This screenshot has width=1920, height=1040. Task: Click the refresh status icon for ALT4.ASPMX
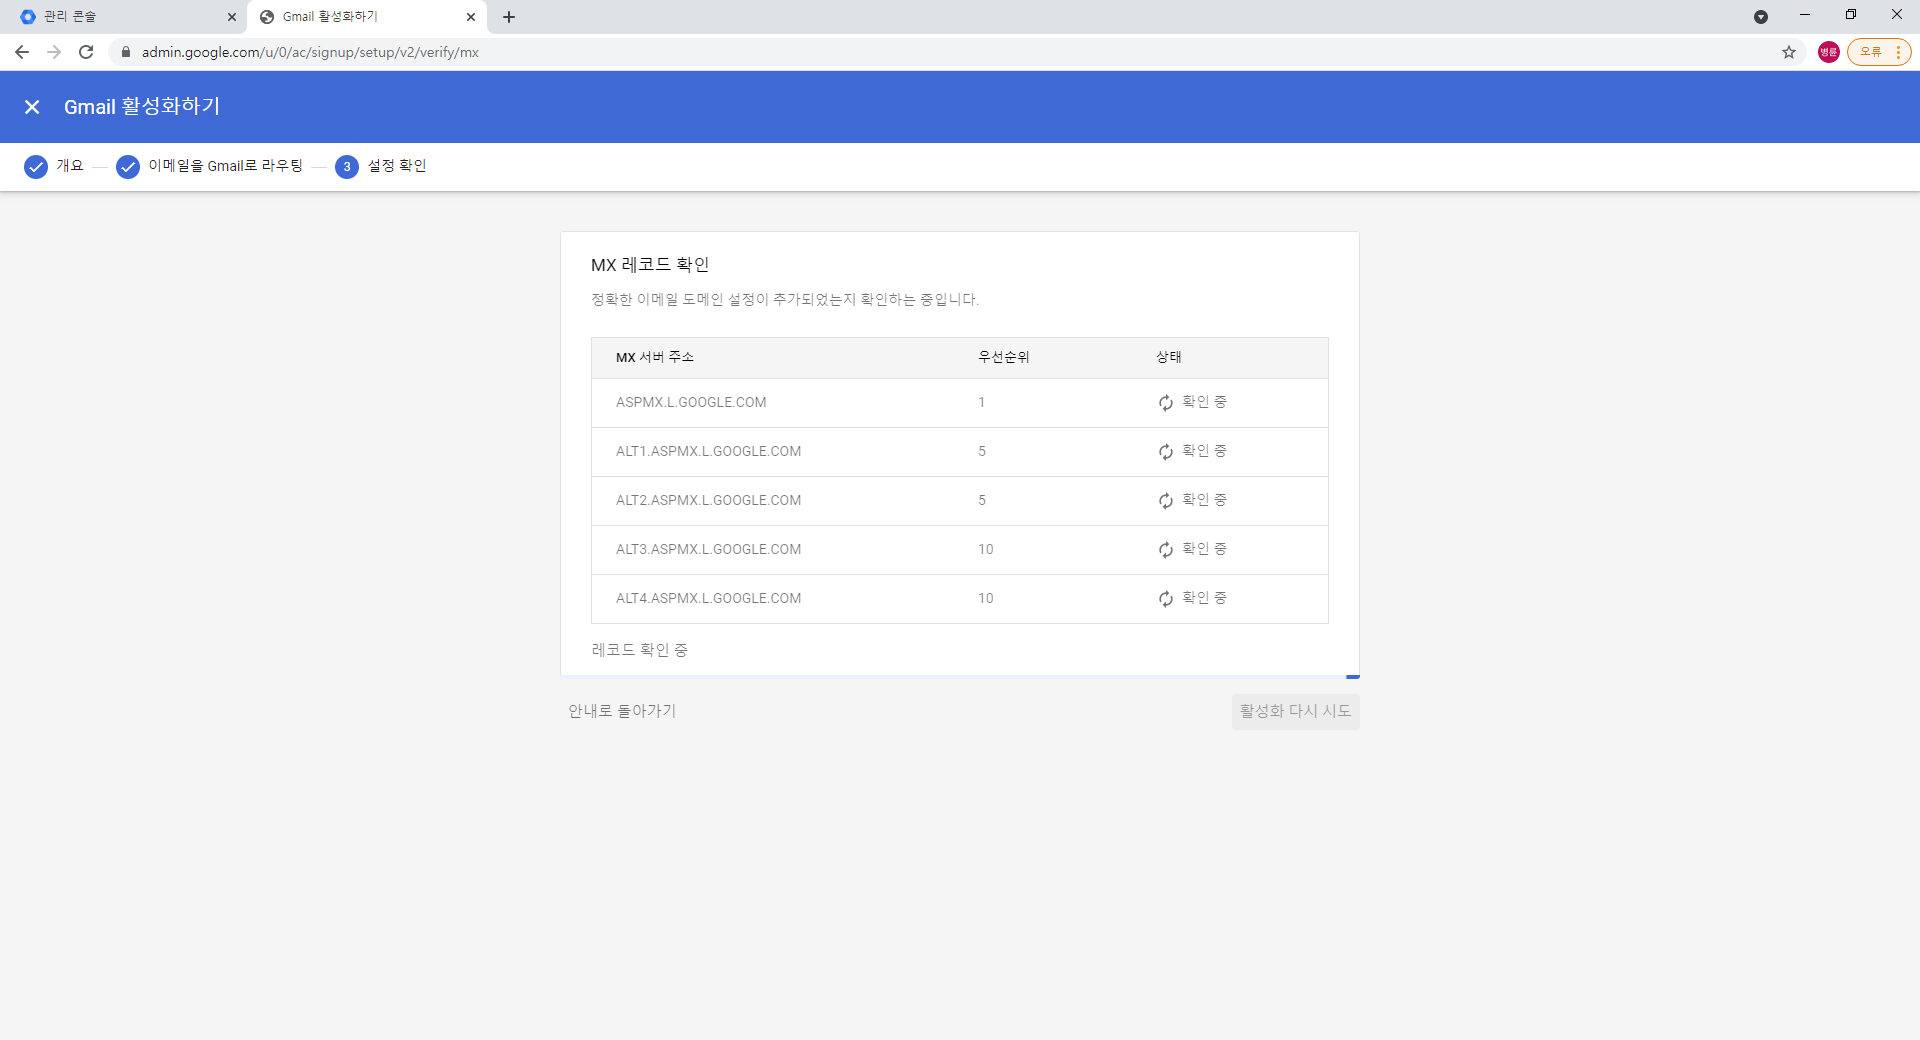pos(1166,599)
